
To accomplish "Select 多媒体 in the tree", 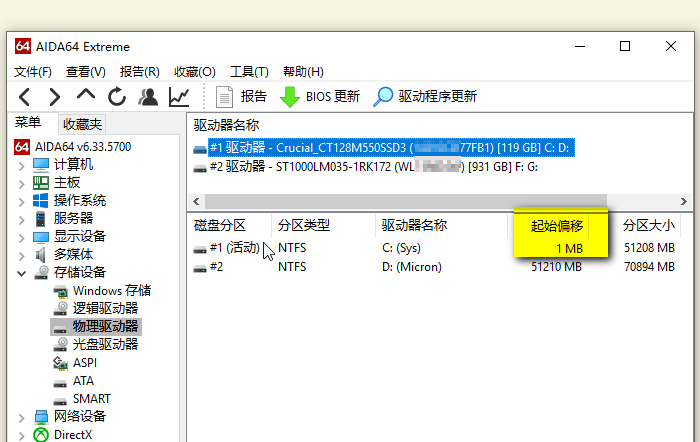I will [x=73, y=254].
